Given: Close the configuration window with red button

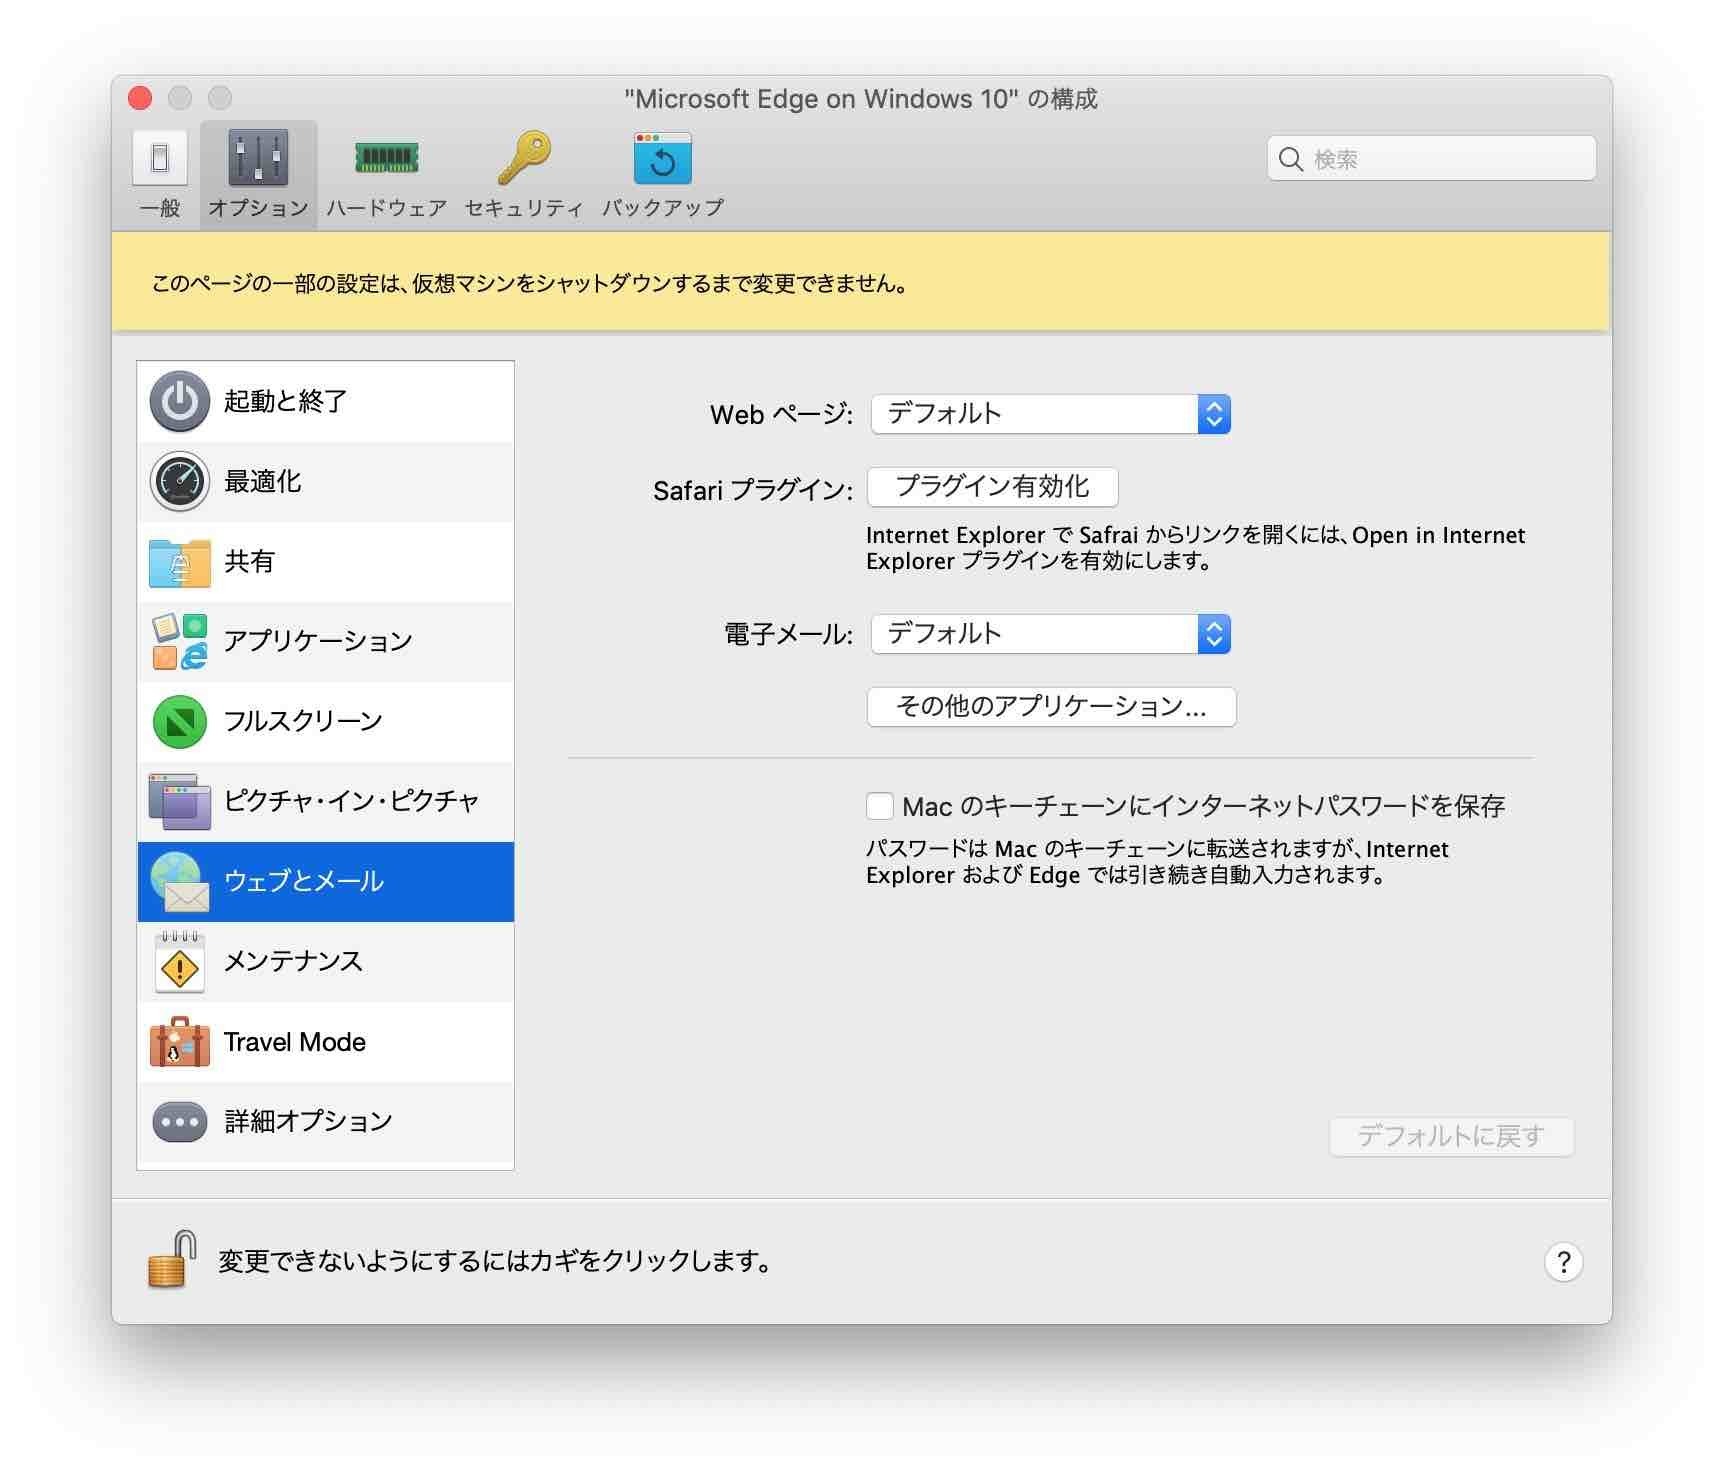Looking at the screenshot, I should (141, 98).
